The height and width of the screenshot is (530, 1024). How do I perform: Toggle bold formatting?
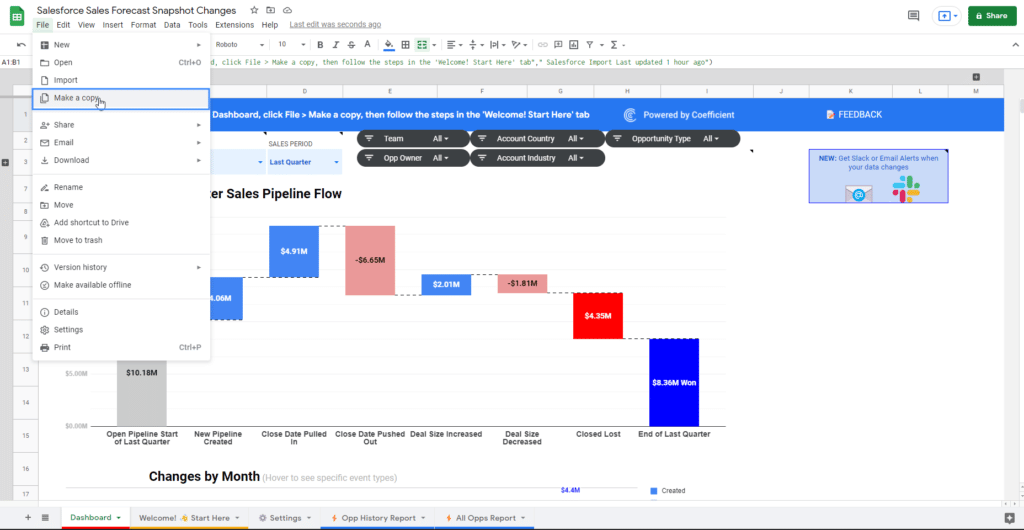320,45
